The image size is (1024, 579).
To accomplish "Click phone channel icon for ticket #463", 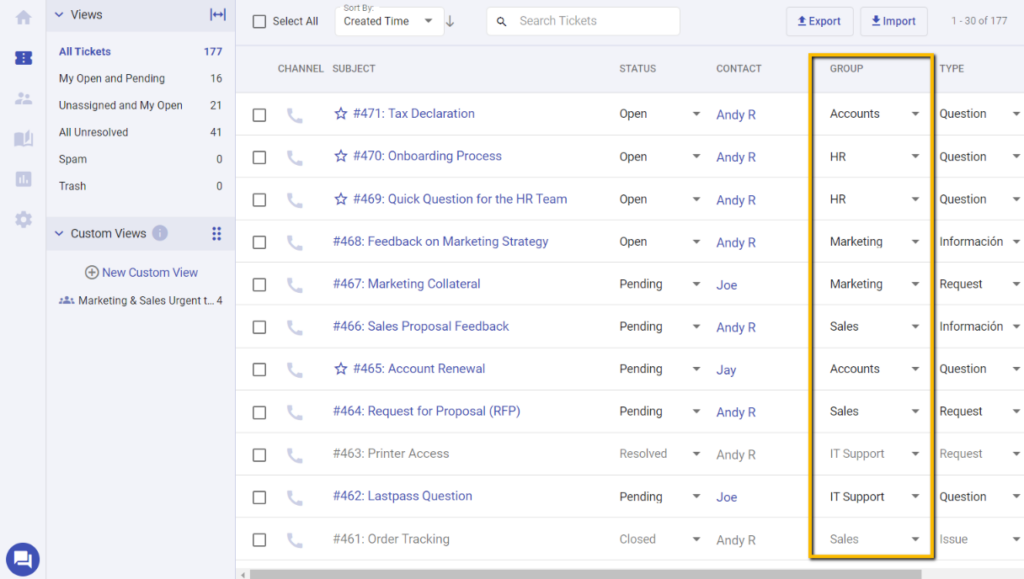I will pyautogui.click(x=295, y=455).
